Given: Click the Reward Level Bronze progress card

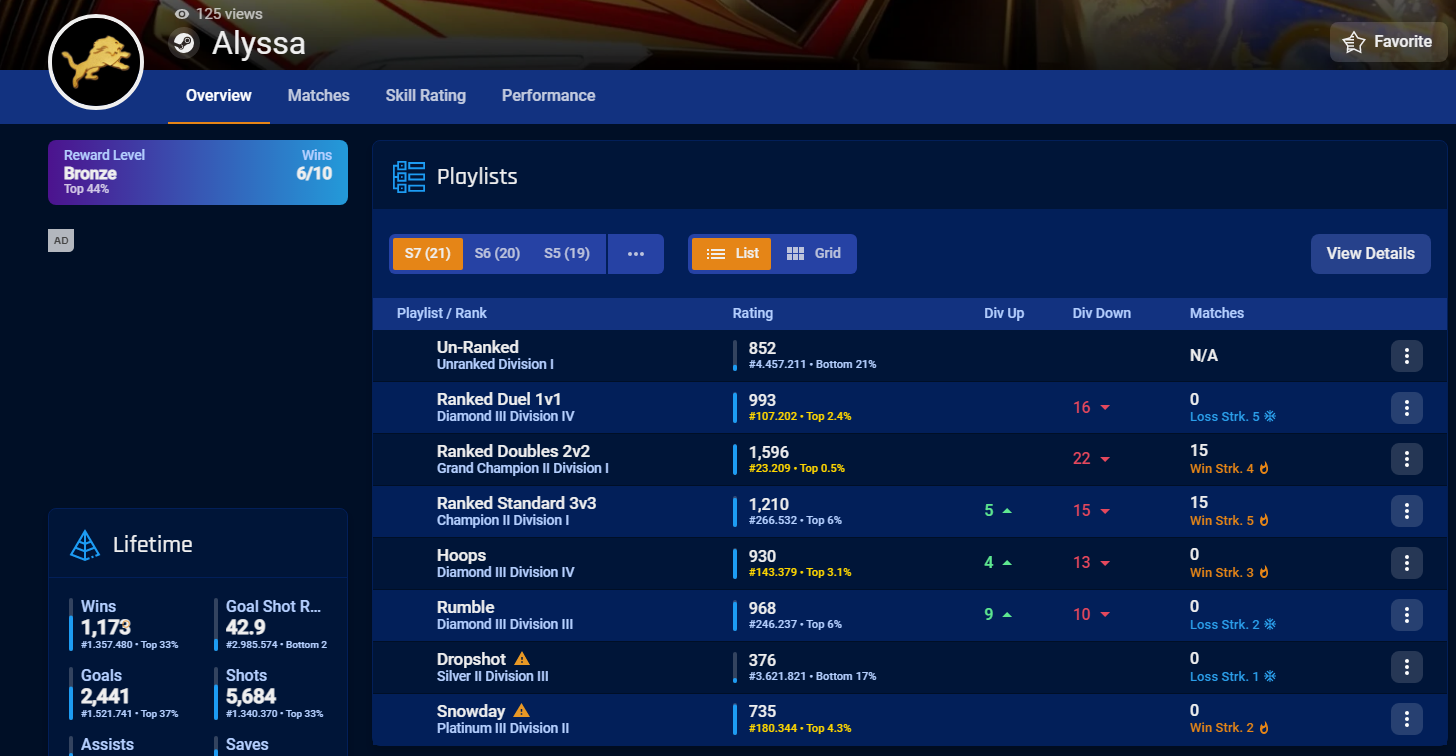Looking at the screenshot, I should [x=197, y=172].
